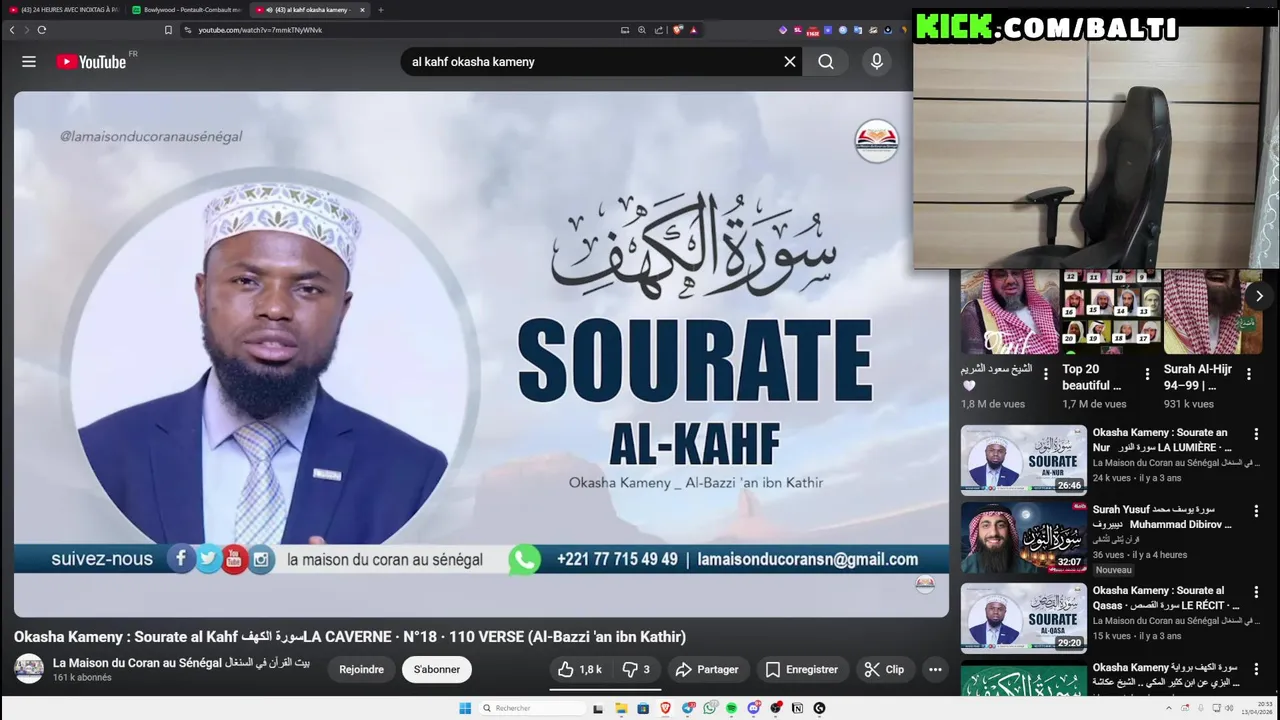1280x720 pixels.
Task: Open Notion from the taskbar
Action: (797, 708)
